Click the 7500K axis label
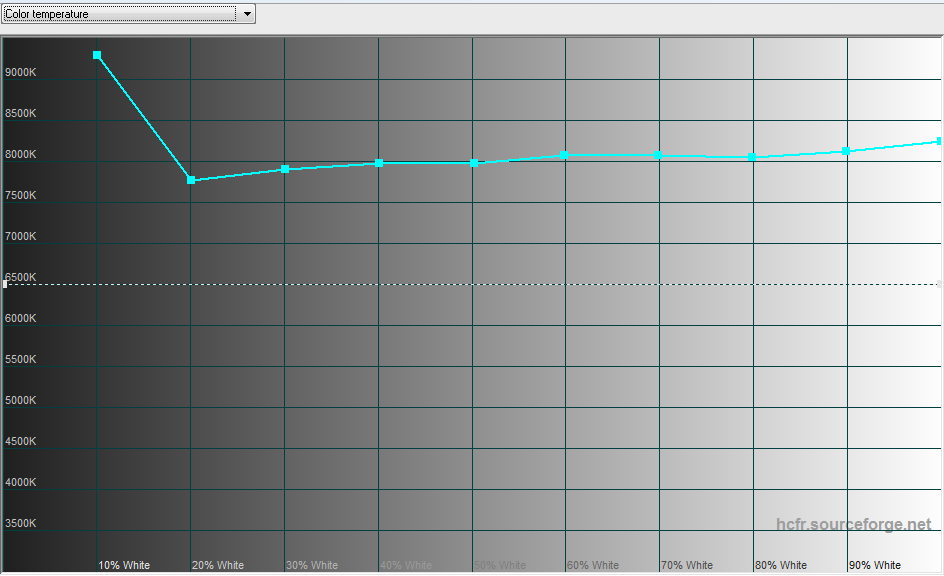Image resolution: width=944 pixels, height=576 pixels. click(20, 195)
